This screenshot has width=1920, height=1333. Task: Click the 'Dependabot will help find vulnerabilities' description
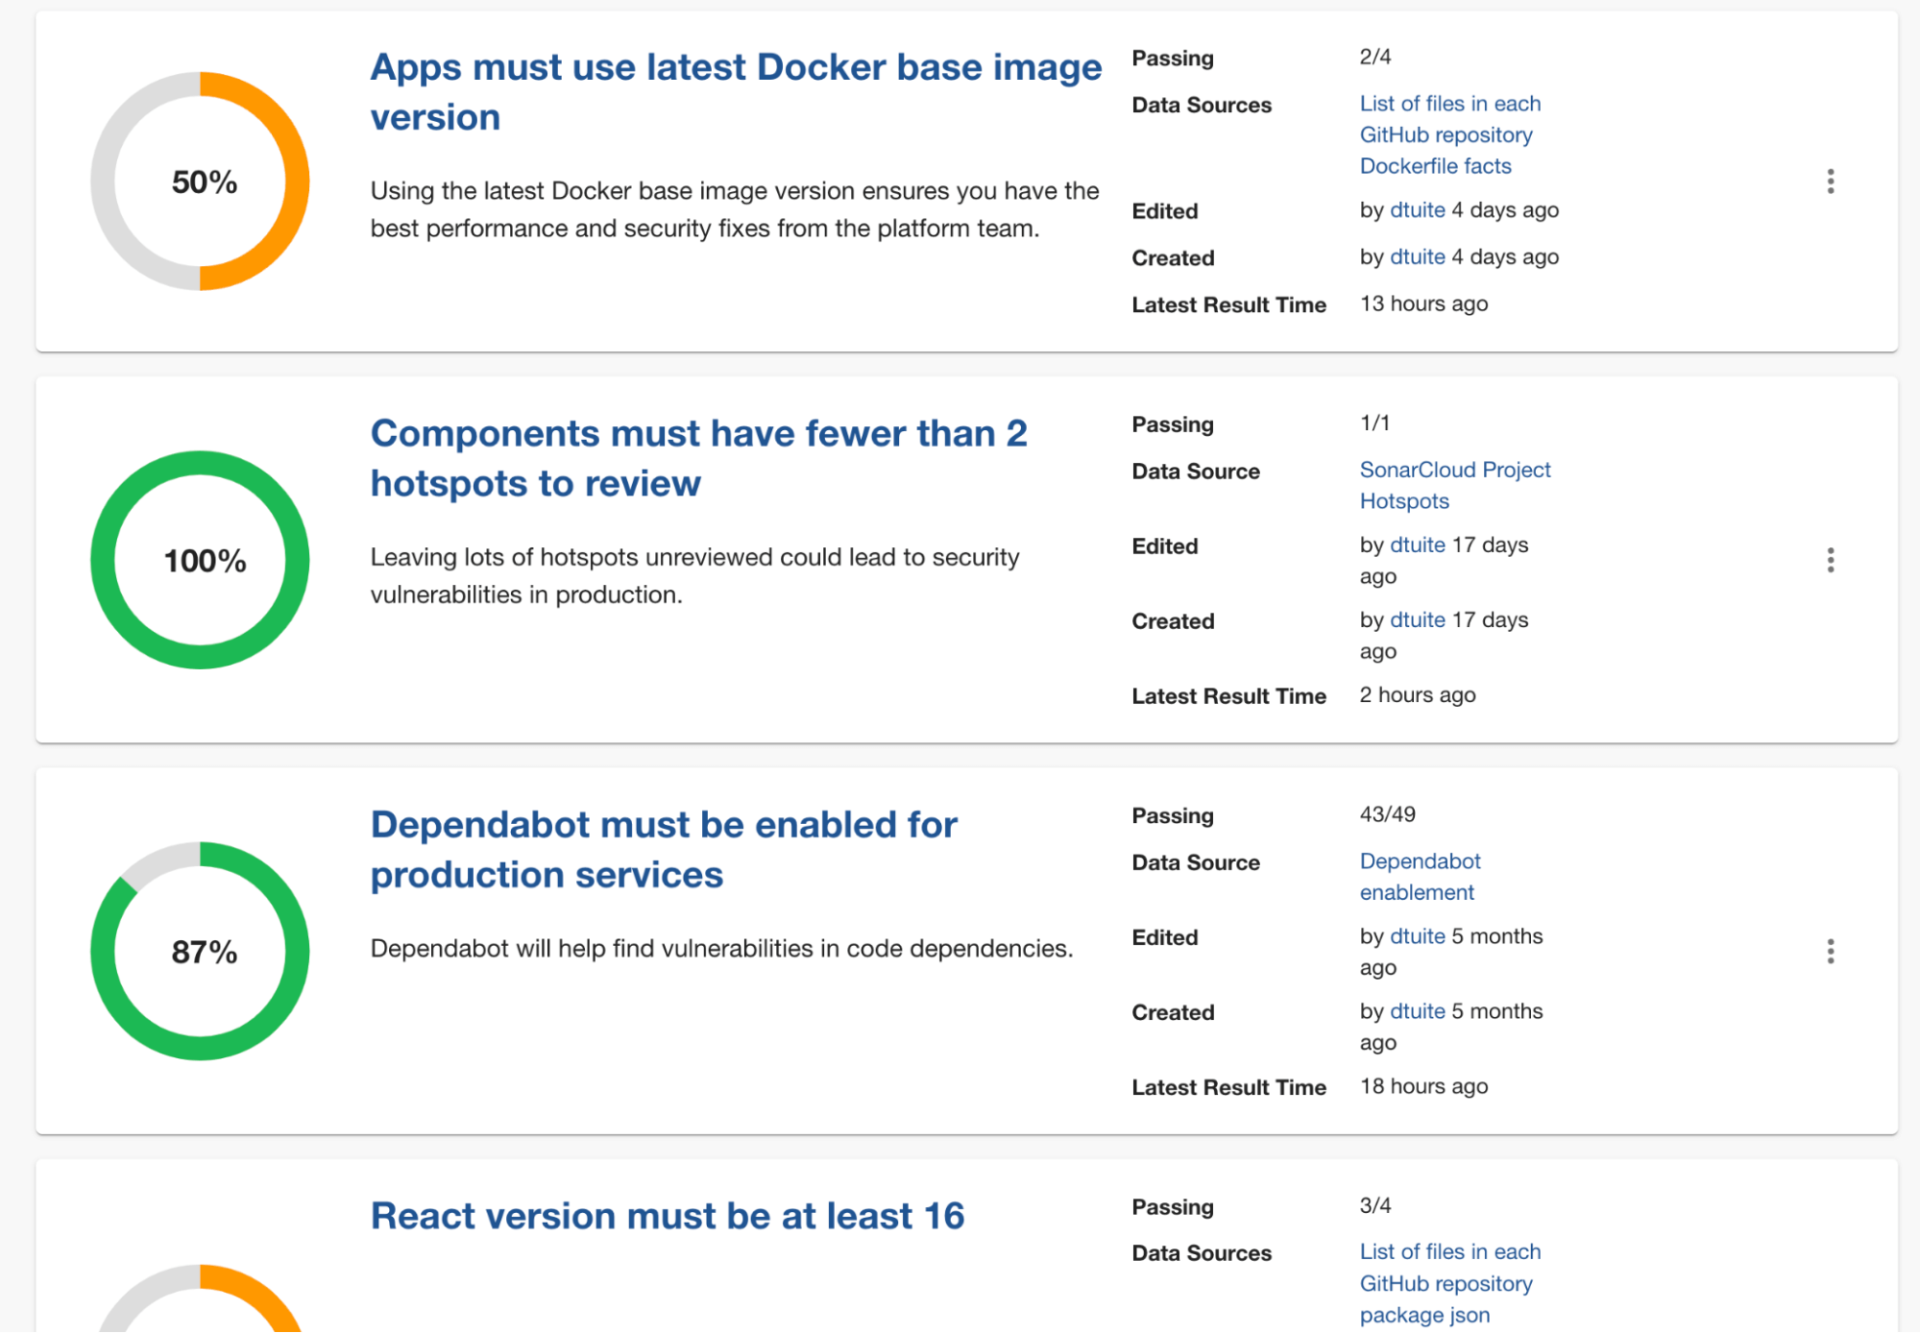721,948
